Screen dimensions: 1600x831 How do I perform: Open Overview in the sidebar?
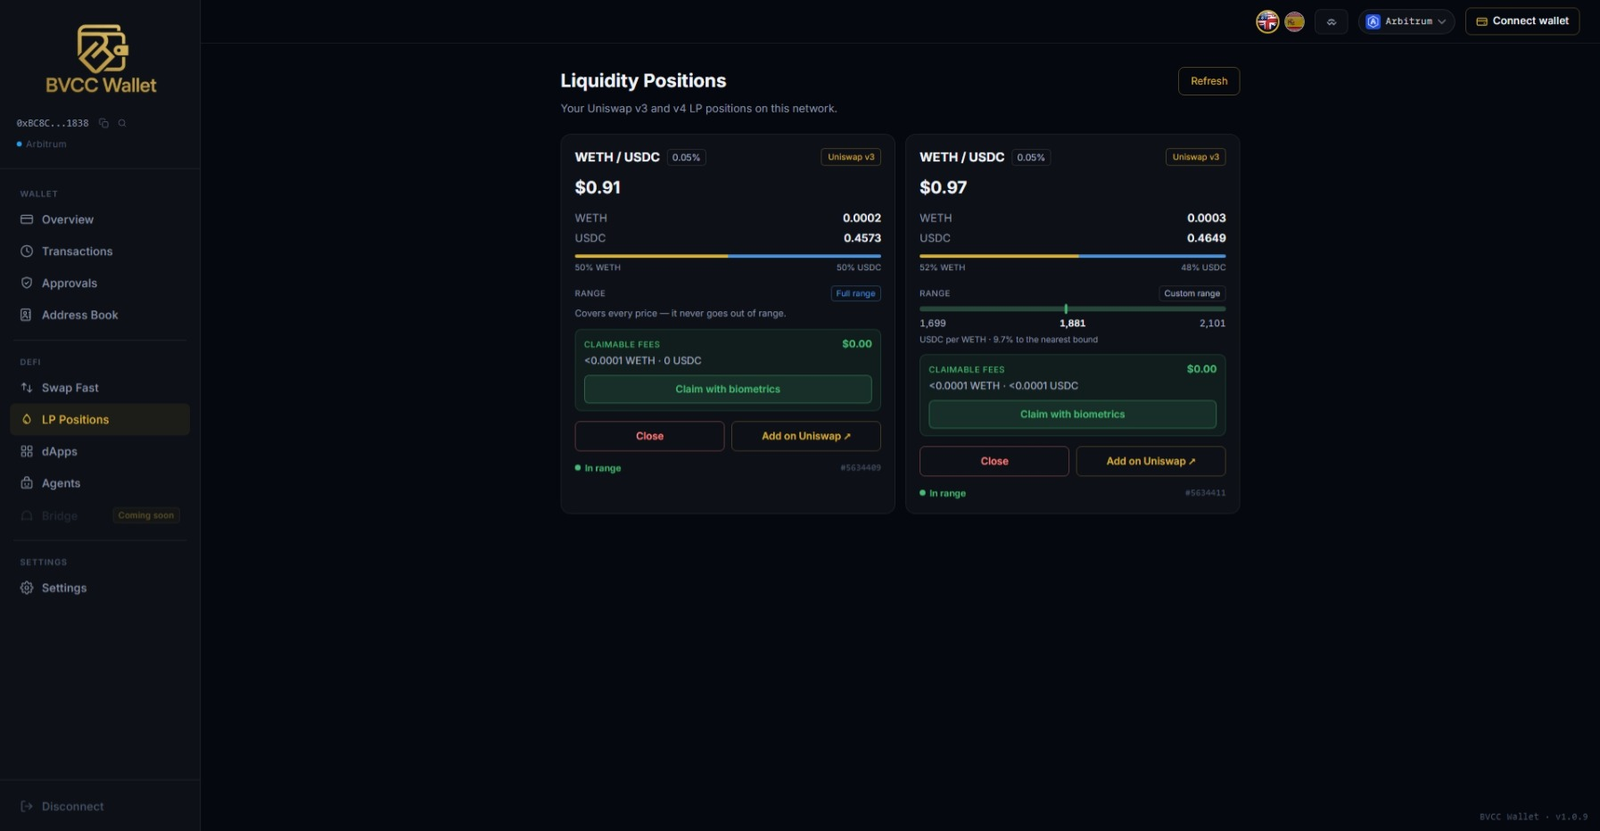pyautogui.click(x=100, y=219)
